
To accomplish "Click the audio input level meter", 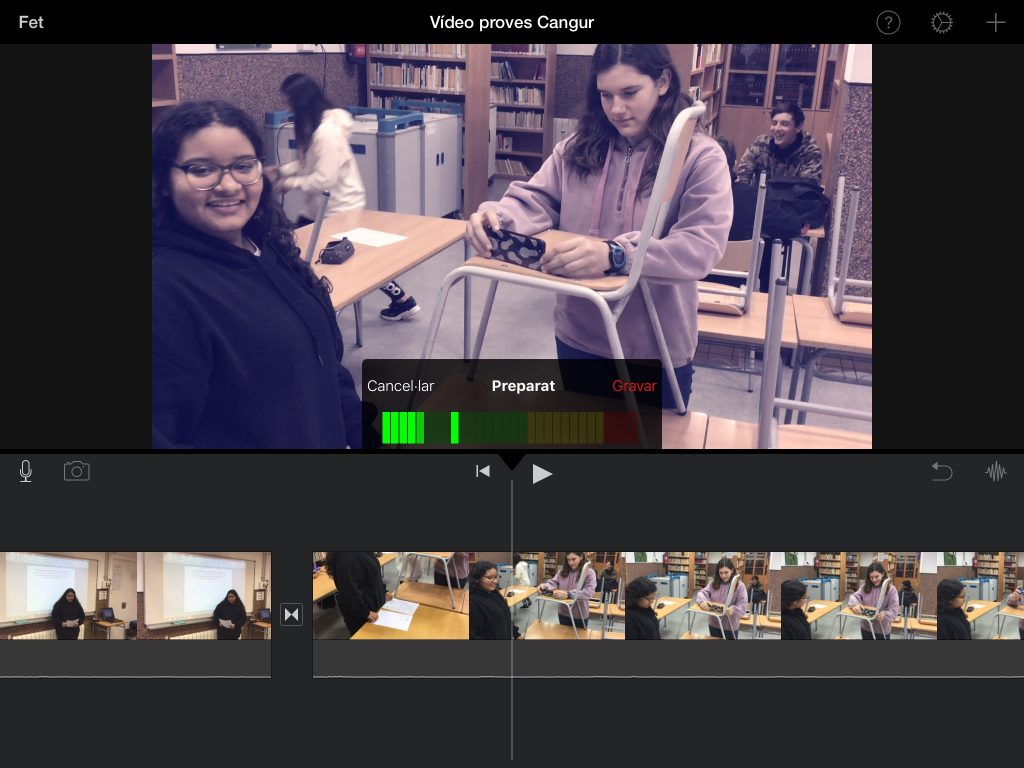I will (509, 427).
